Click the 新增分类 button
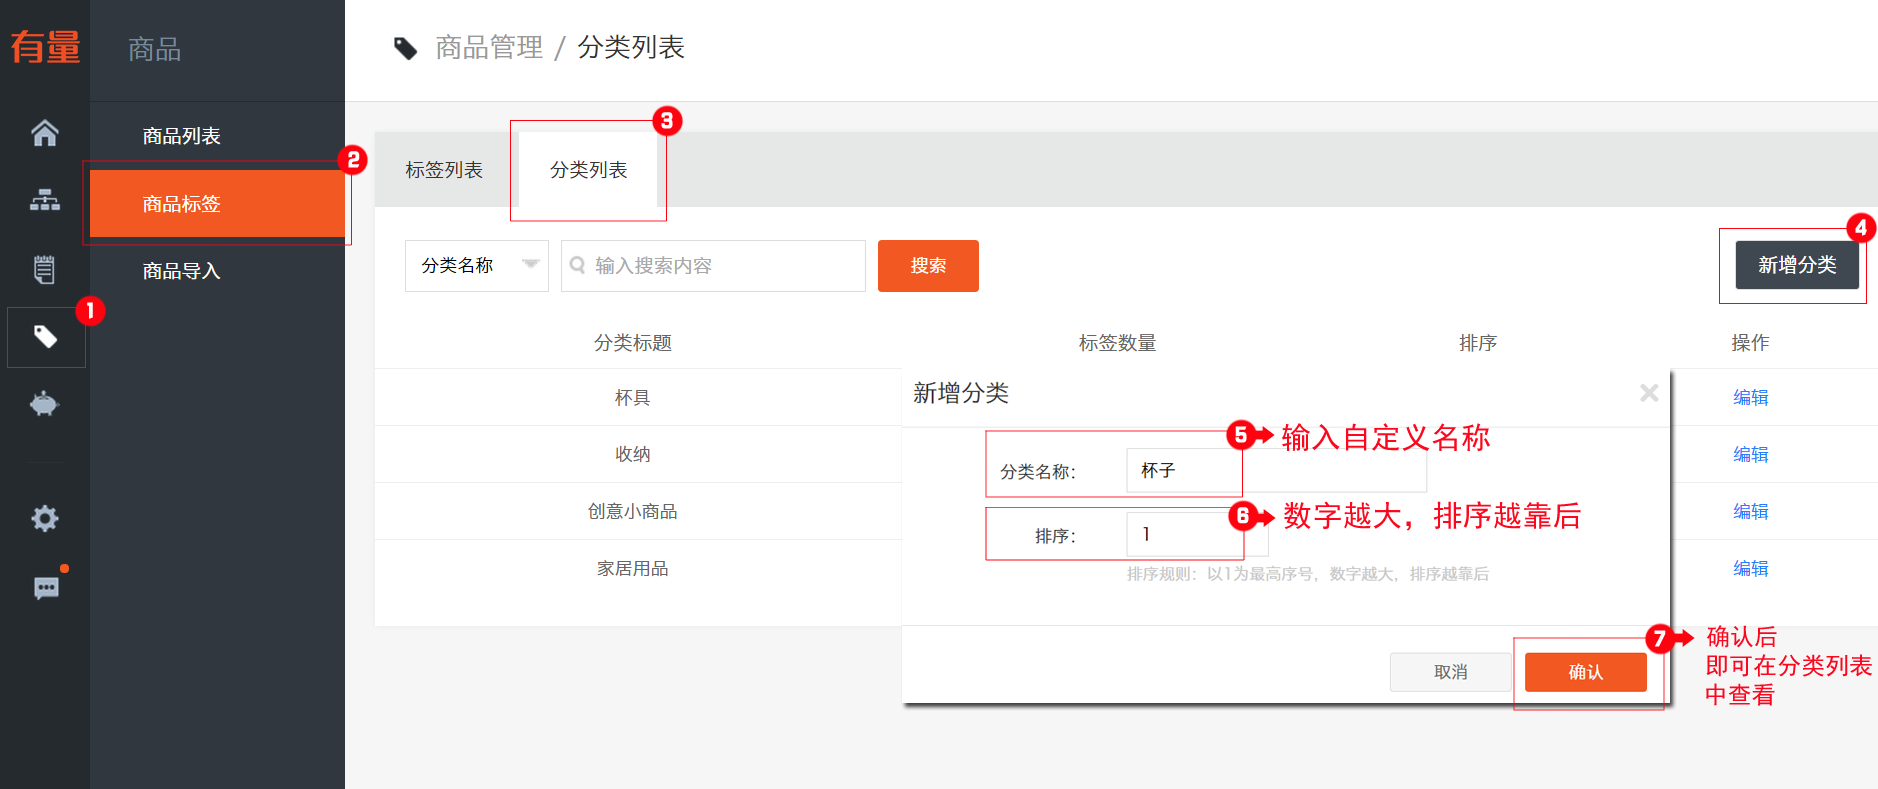Screen dimensions: 1878x789 tap(1796, 265)
